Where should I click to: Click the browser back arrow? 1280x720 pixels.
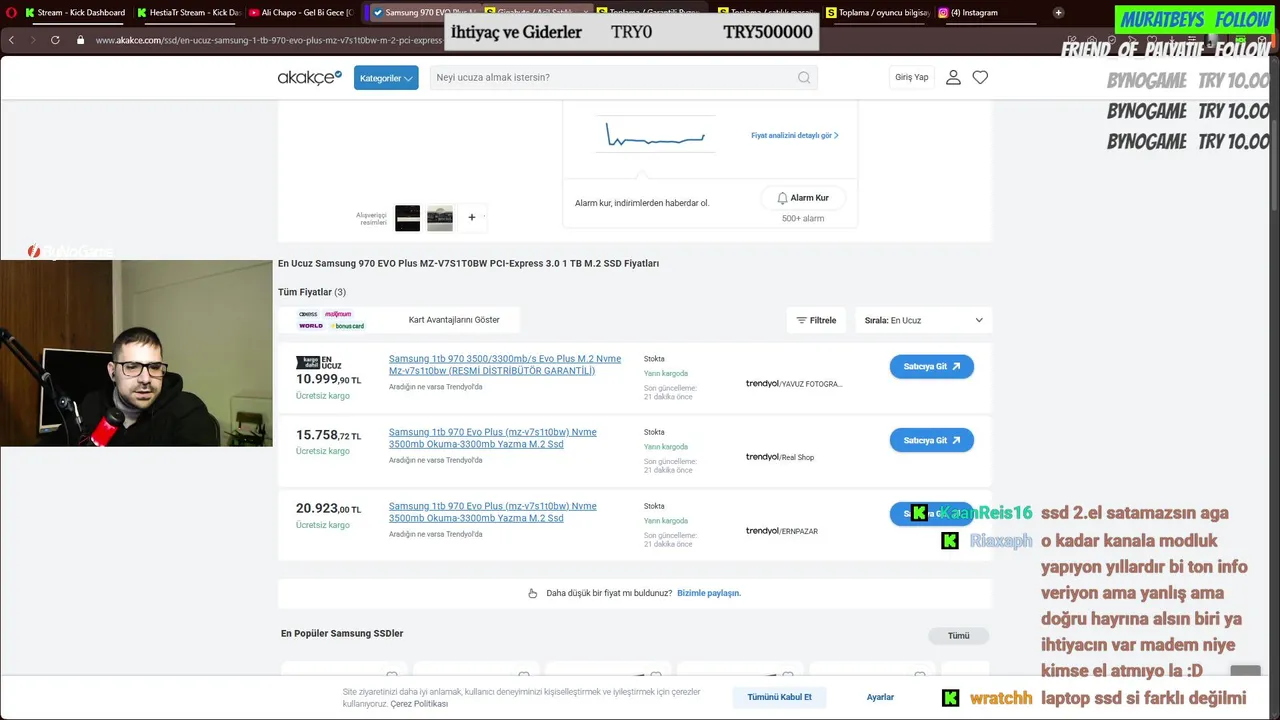click(x=11, y=40)
